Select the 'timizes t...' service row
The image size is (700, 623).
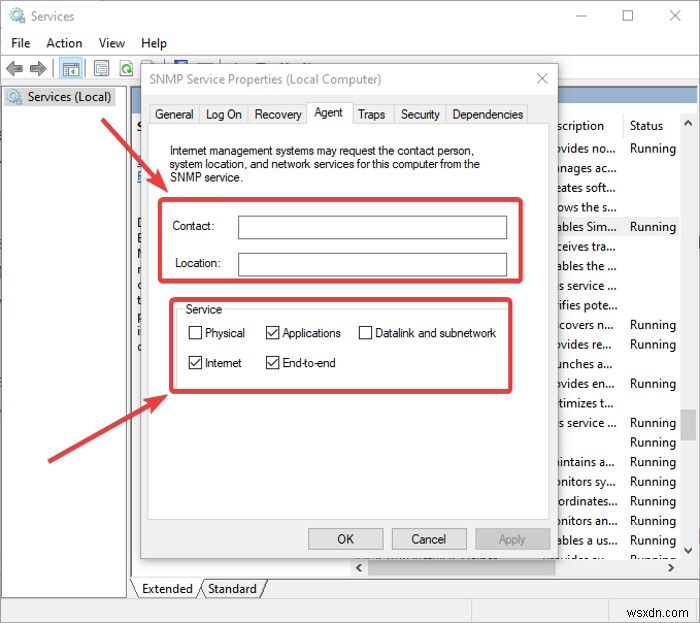(618, 403)
